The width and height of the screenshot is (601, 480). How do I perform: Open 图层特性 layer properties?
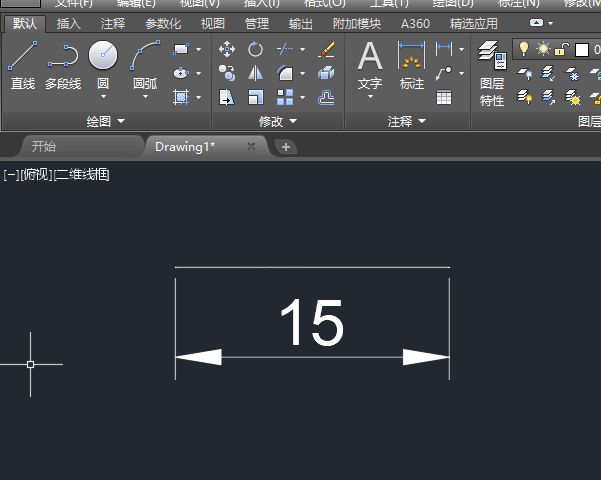(491, 74)
